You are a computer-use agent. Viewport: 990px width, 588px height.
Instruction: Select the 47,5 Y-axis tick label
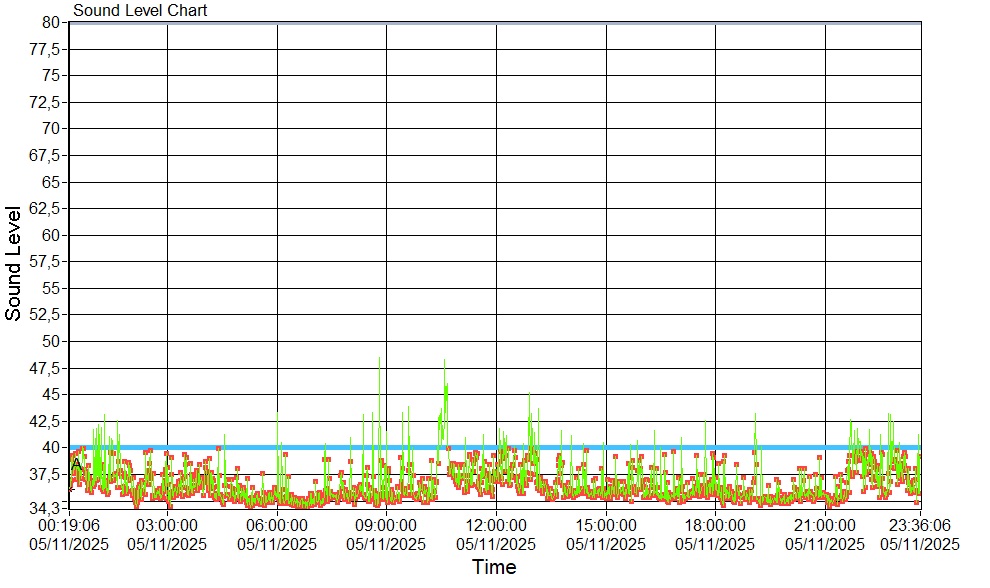click(x=47, y=368)
